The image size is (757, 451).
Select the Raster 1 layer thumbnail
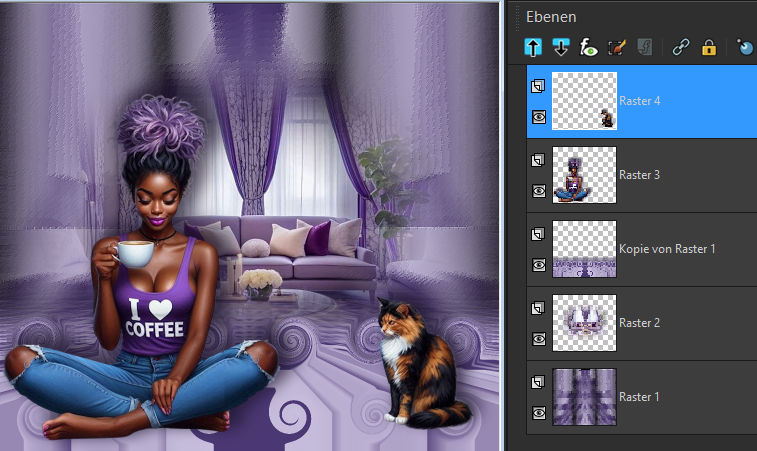584,397
